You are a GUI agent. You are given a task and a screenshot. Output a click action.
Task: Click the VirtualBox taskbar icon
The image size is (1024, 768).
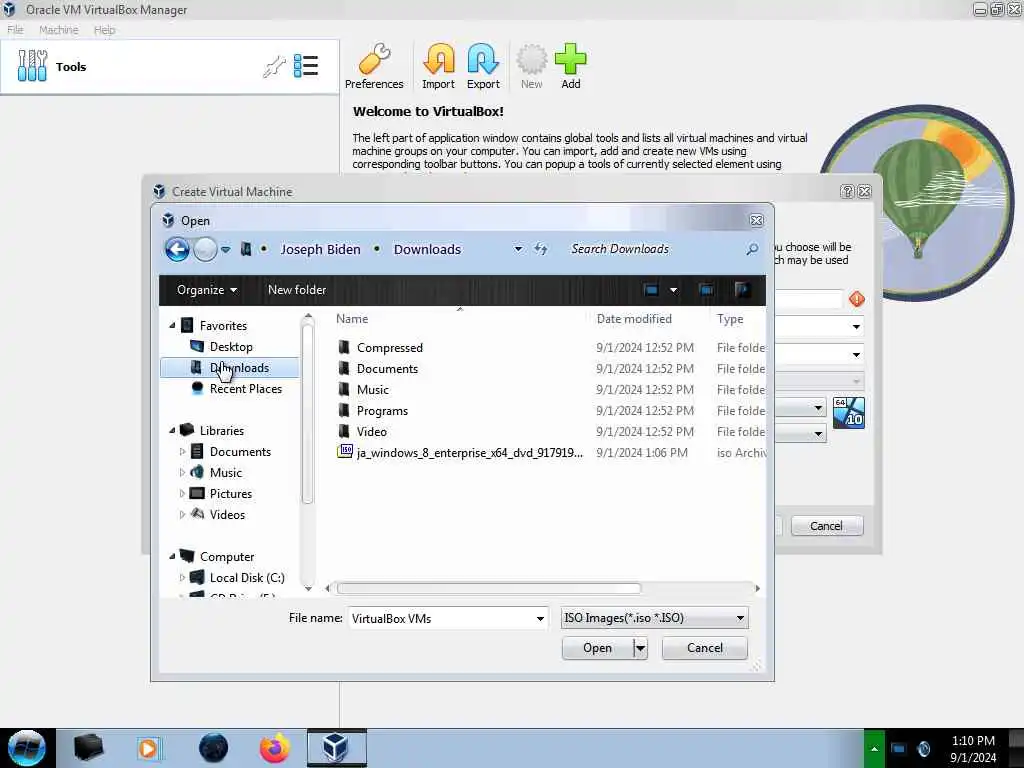click(336, 748)
